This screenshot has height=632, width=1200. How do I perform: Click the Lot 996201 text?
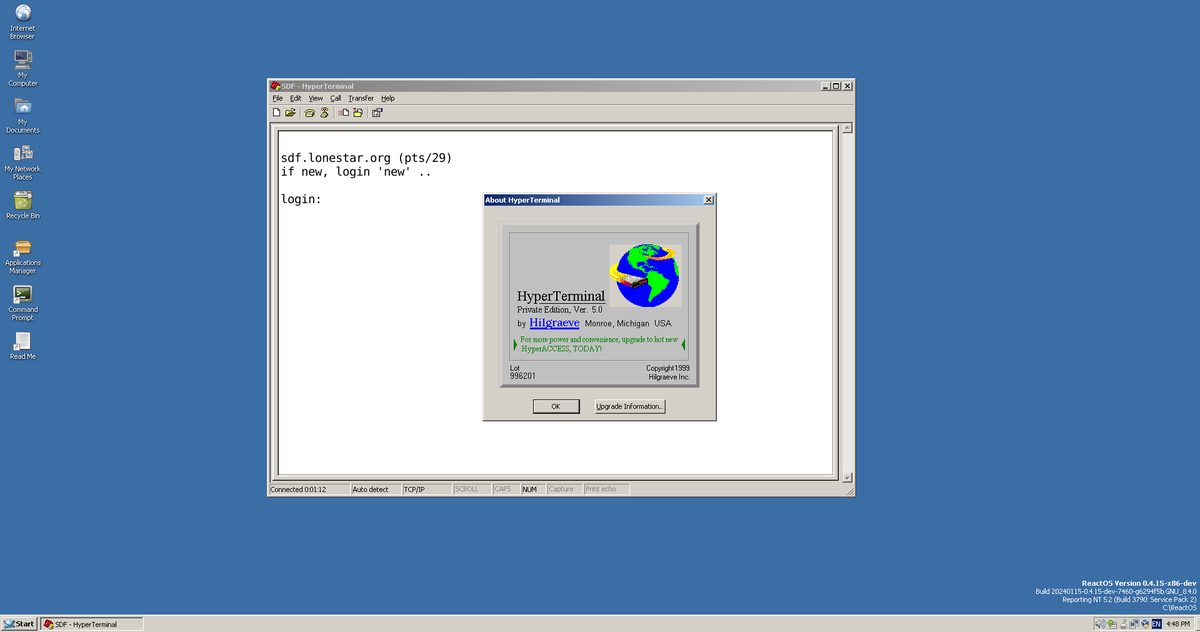point(522,372)
